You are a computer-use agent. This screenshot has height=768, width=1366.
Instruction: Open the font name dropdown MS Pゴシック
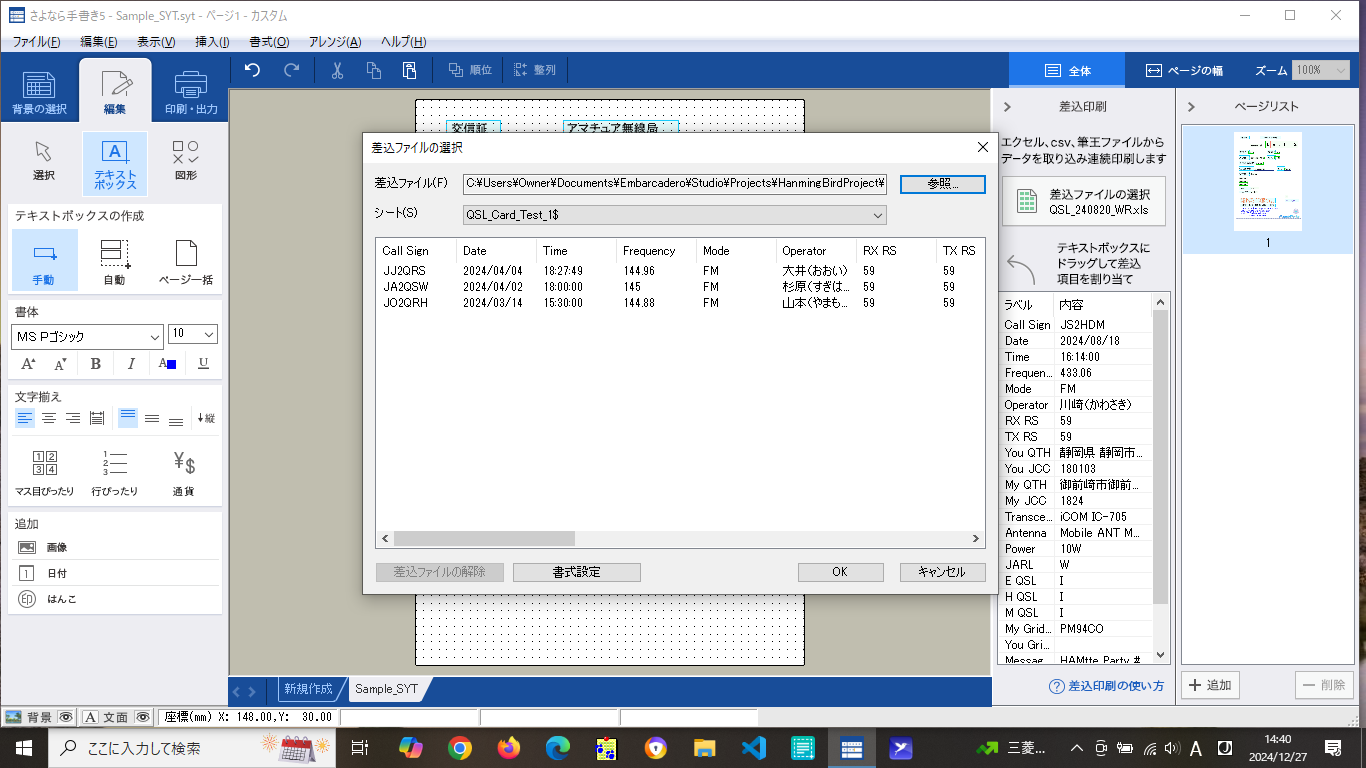tap(87, 336)
